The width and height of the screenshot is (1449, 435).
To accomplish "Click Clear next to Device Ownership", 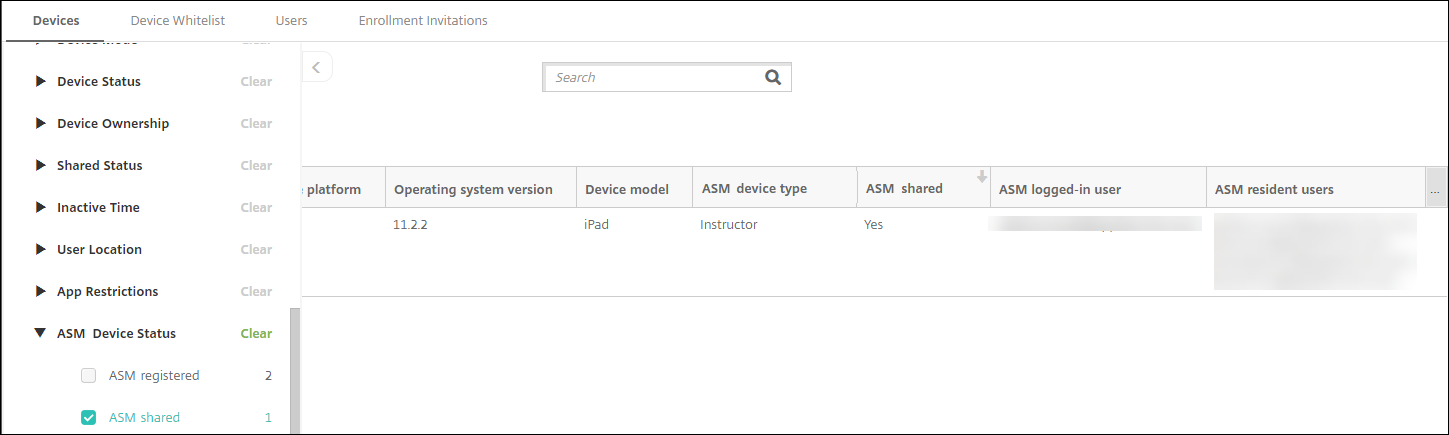I will coord(256,124).
